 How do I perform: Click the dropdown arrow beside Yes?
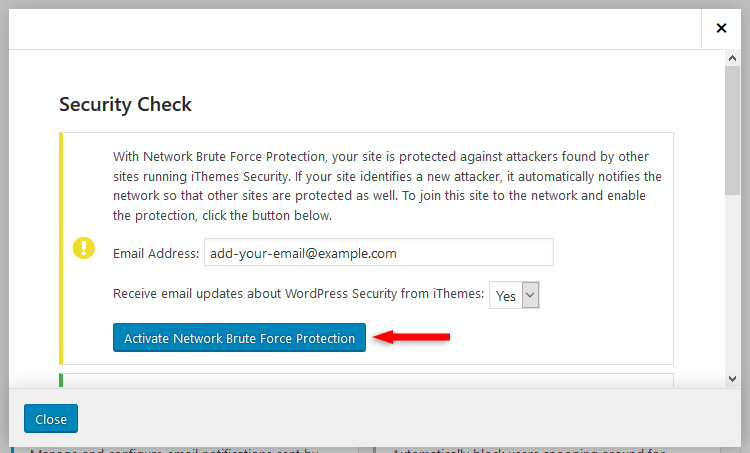[x=530, y=295]
